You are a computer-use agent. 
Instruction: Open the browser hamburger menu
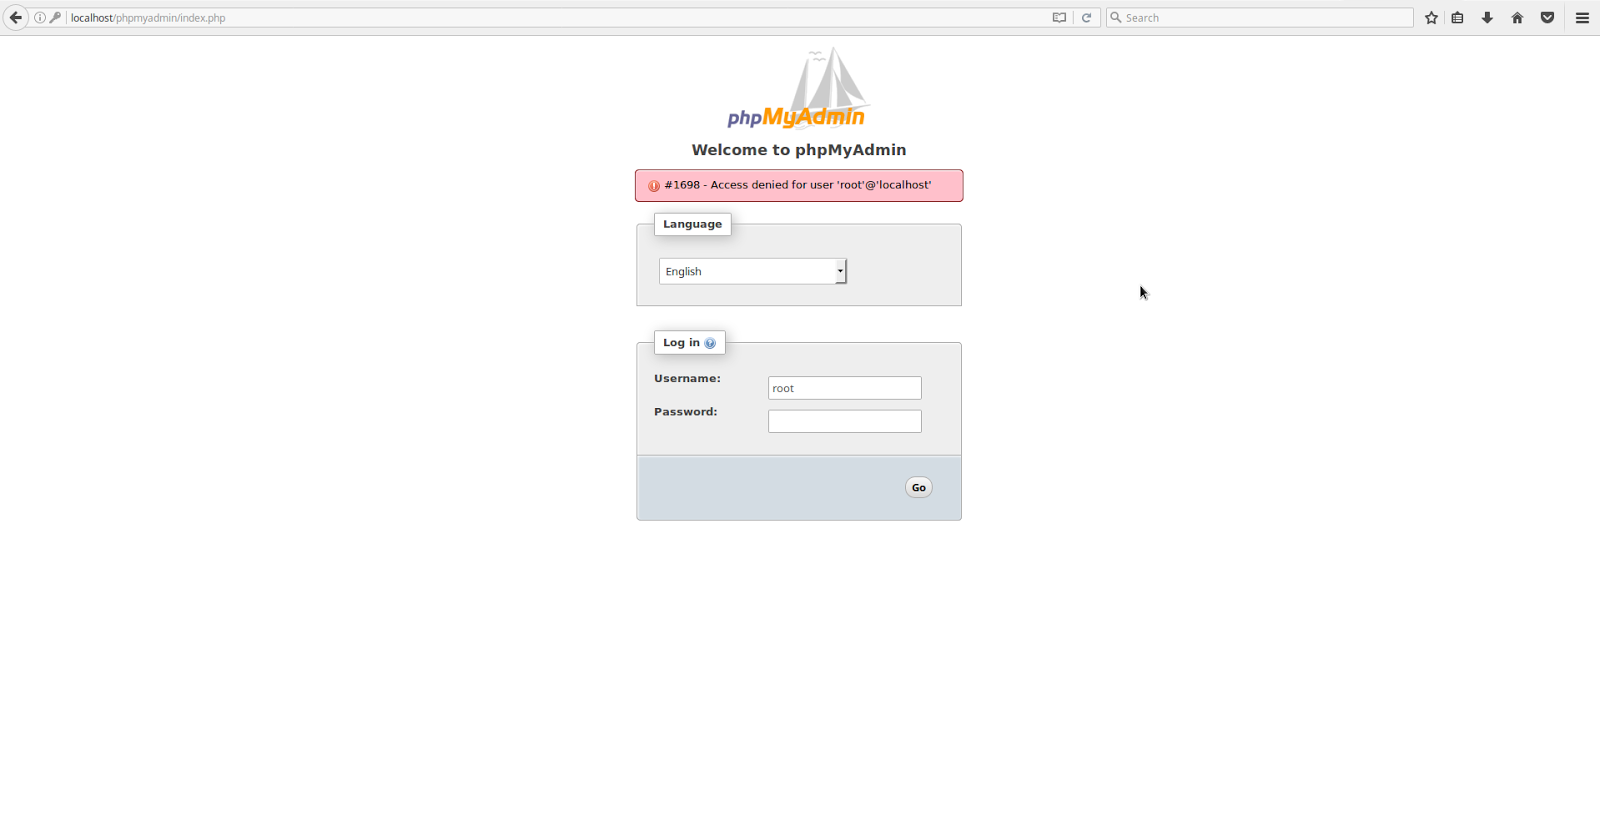[x=1582, y=18]
